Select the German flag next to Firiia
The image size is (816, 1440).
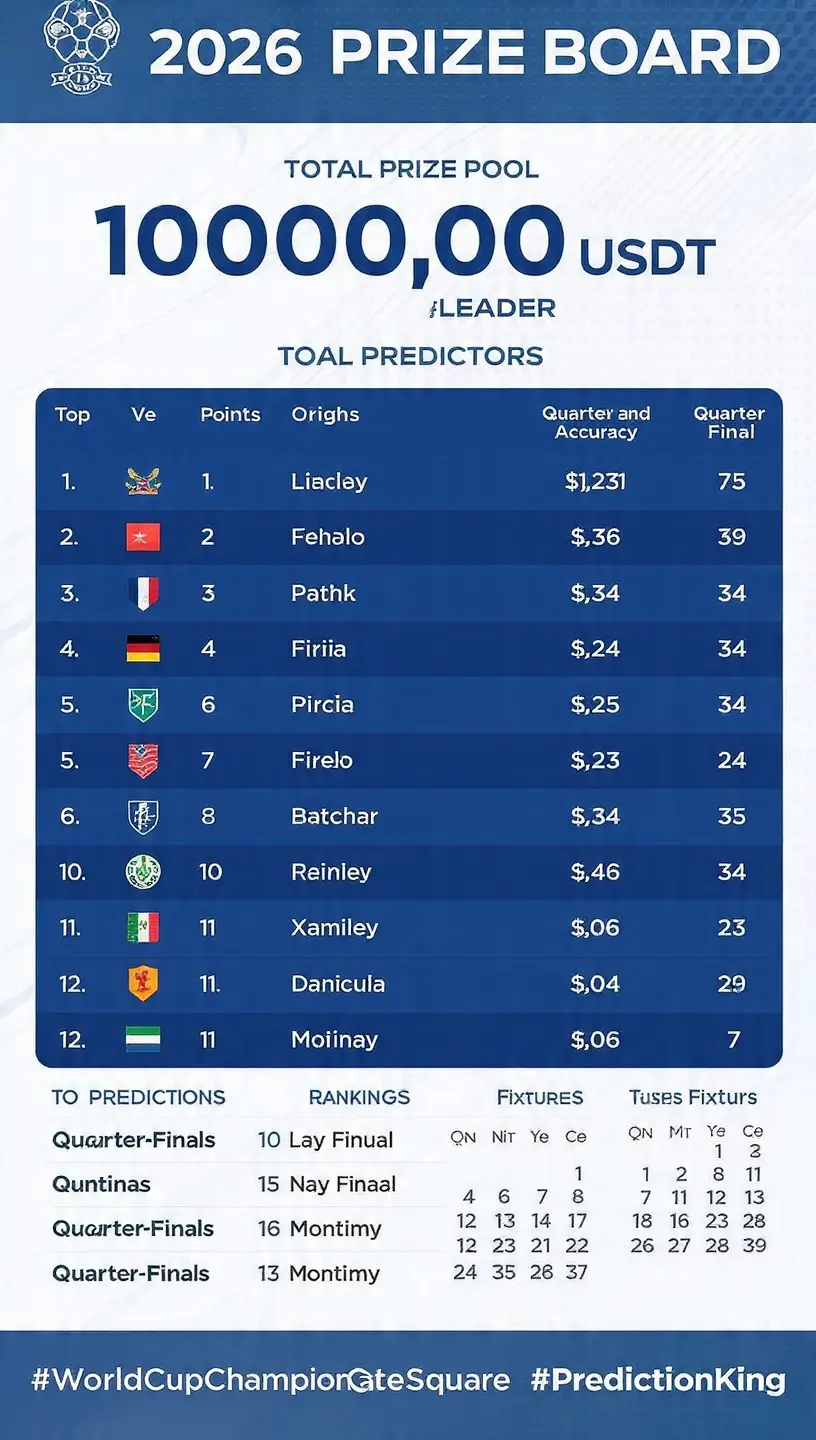(143, 649)
